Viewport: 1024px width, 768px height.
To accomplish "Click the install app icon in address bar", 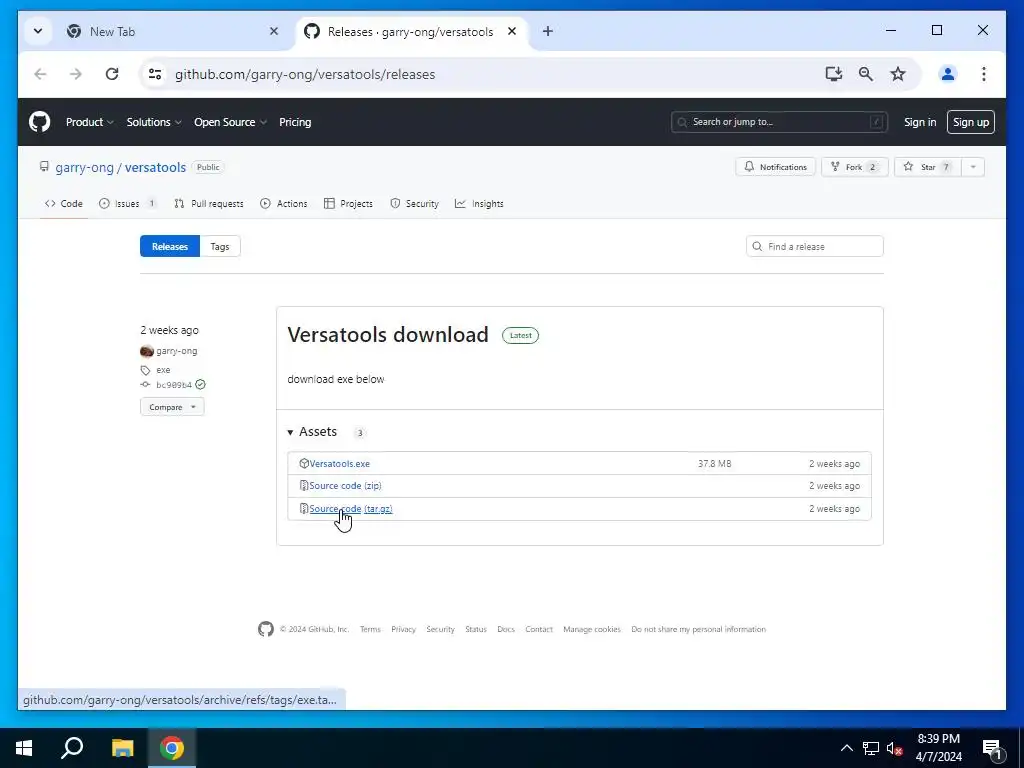I will (x=834, y=74).
